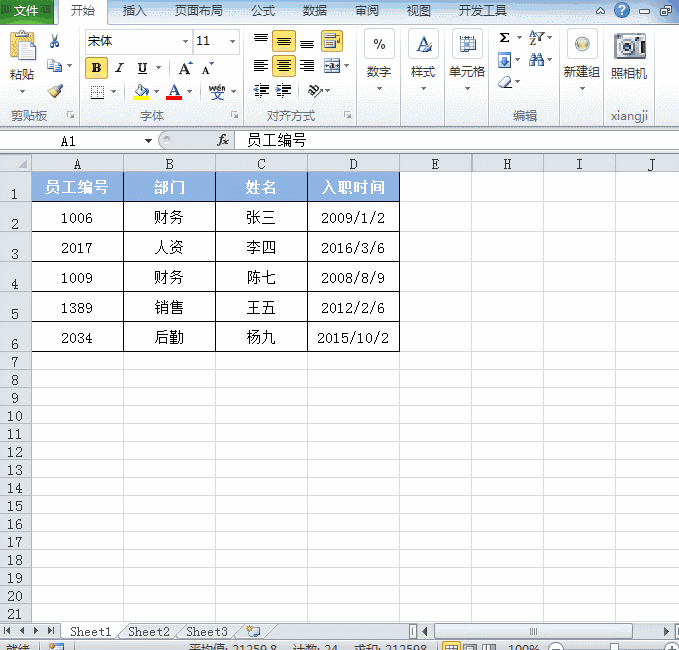
Task: Click Find and Select binoculars
Action: click(x=536, y=60)
